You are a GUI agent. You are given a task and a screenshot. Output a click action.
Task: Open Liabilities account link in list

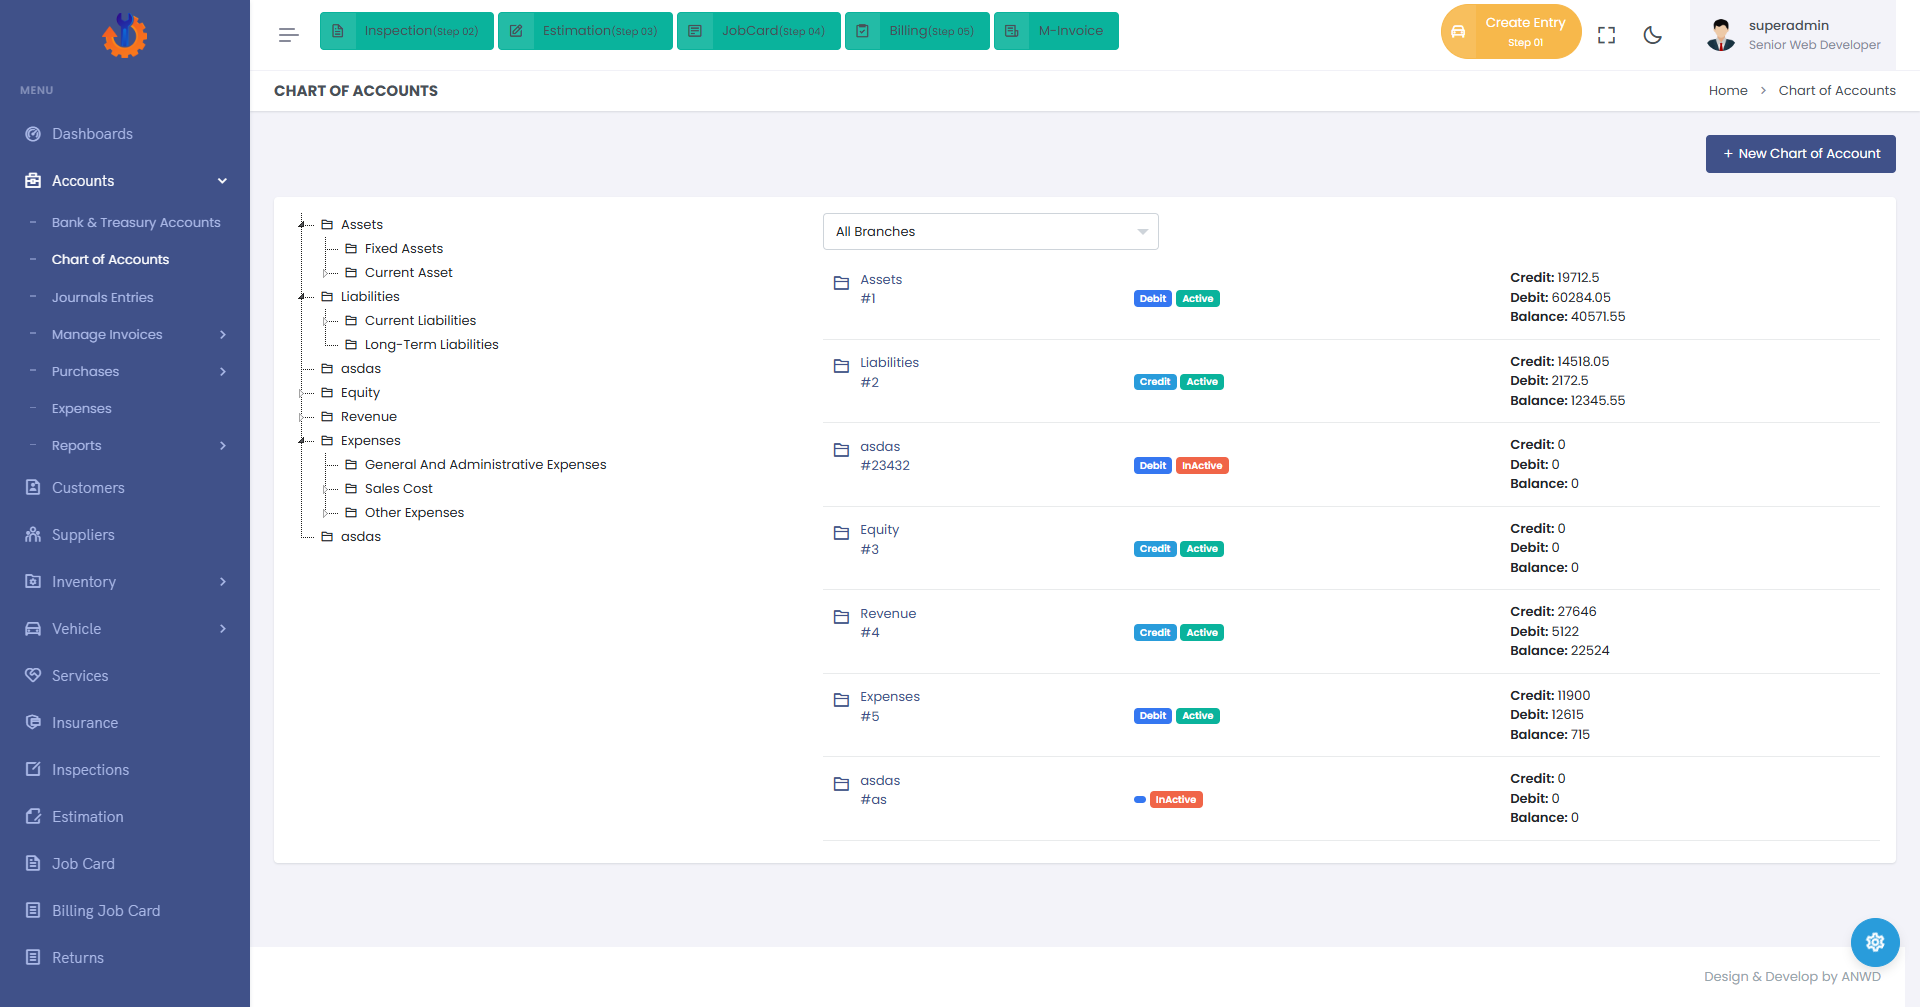click(x=889, y=363)
